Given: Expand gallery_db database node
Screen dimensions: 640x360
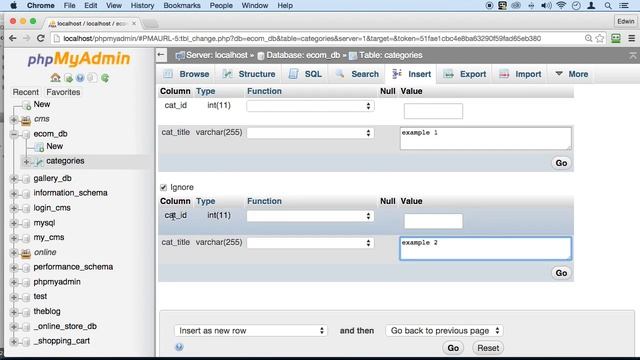Looking at the screenshot, I should pos(14,178).
